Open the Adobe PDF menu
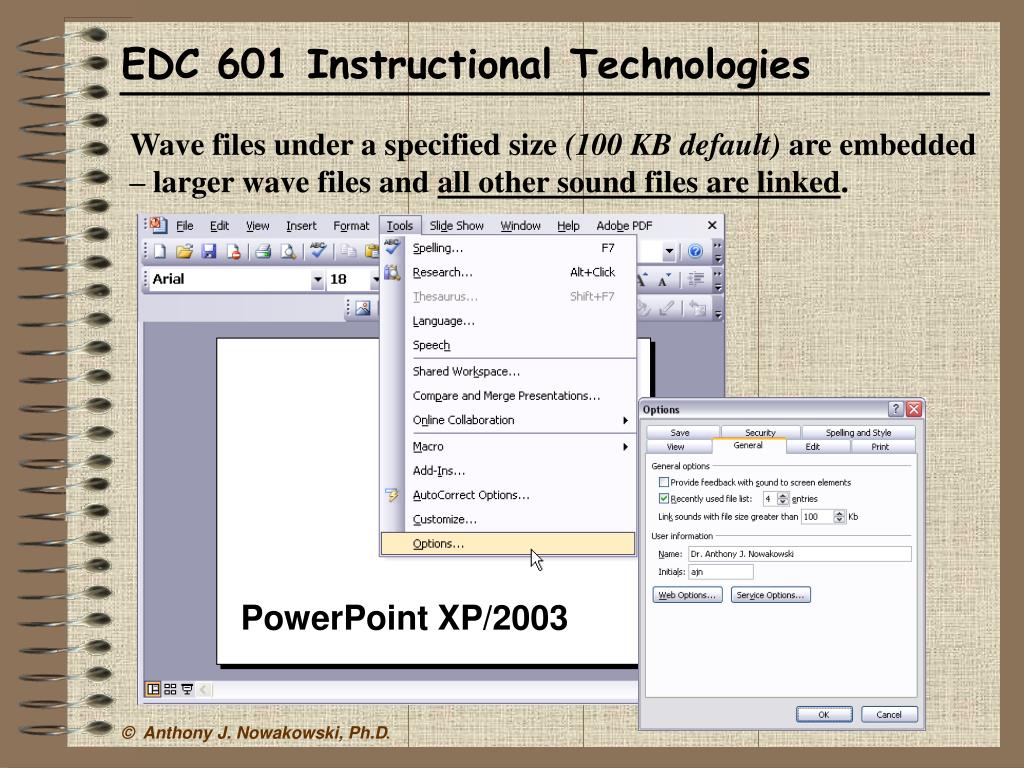The width and height of the screenshot is (1024, 768). click(x=624, y=226)
